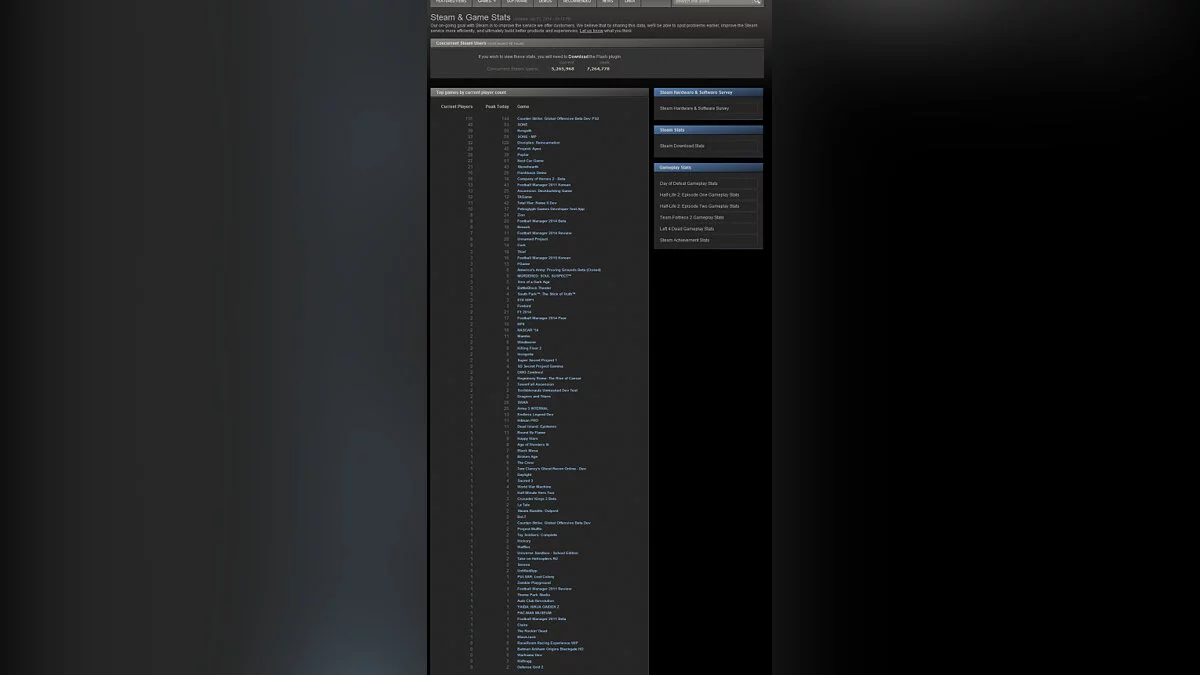
Task: Open Left 4 Dead Gameplay Stats
Action: 687,228
